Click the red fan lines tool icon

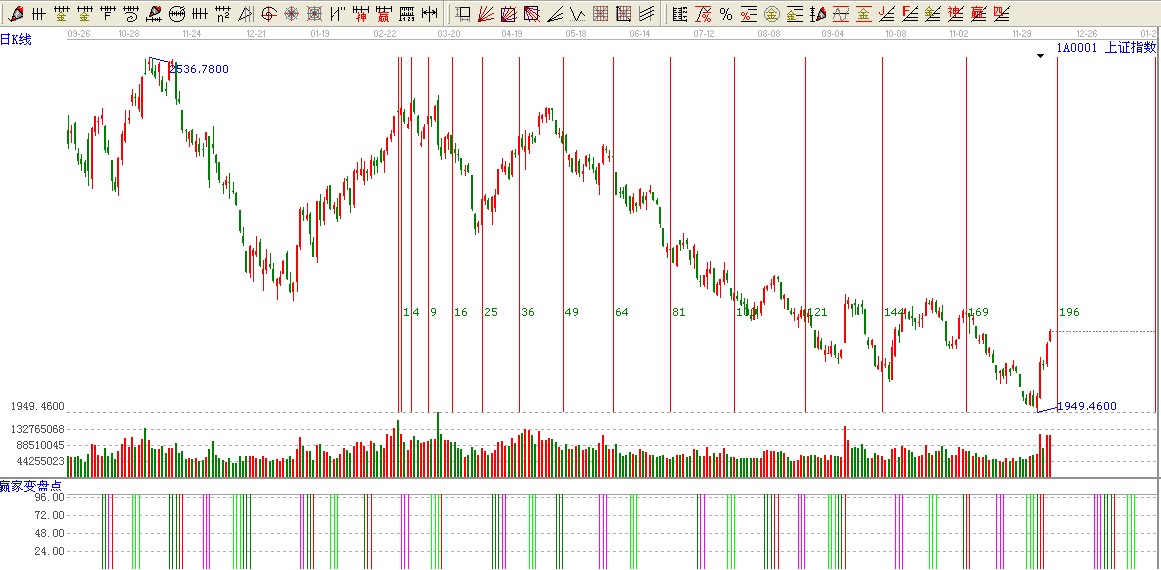coord(484,14)
